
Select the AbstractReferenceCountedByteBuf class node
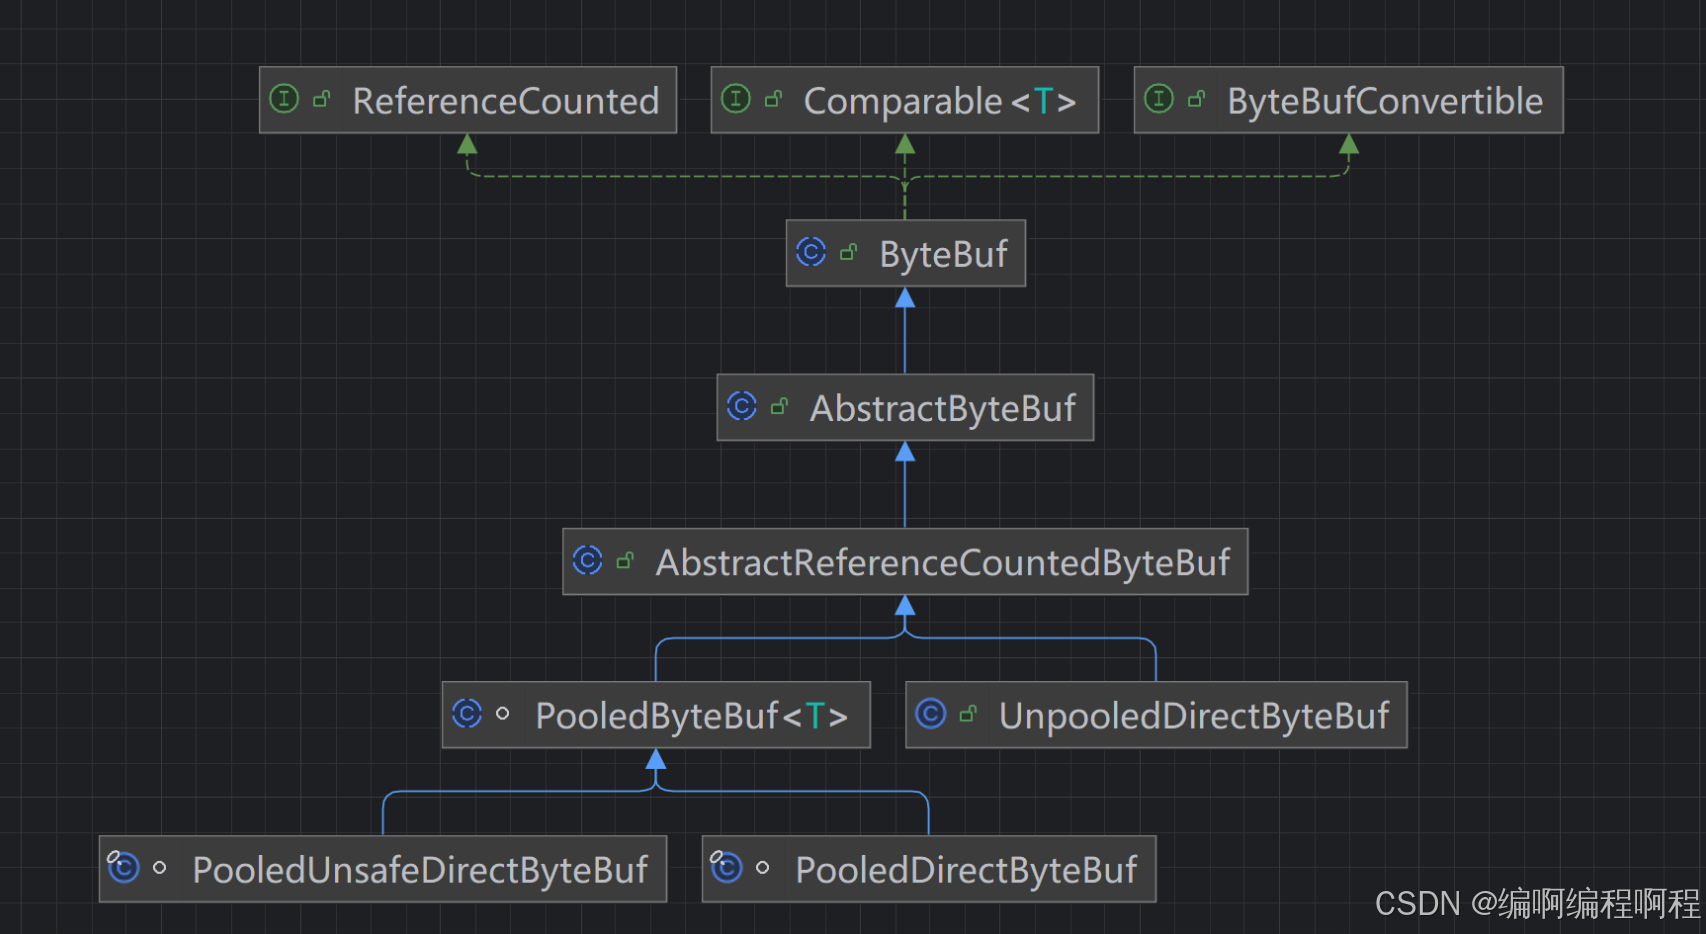905,562
